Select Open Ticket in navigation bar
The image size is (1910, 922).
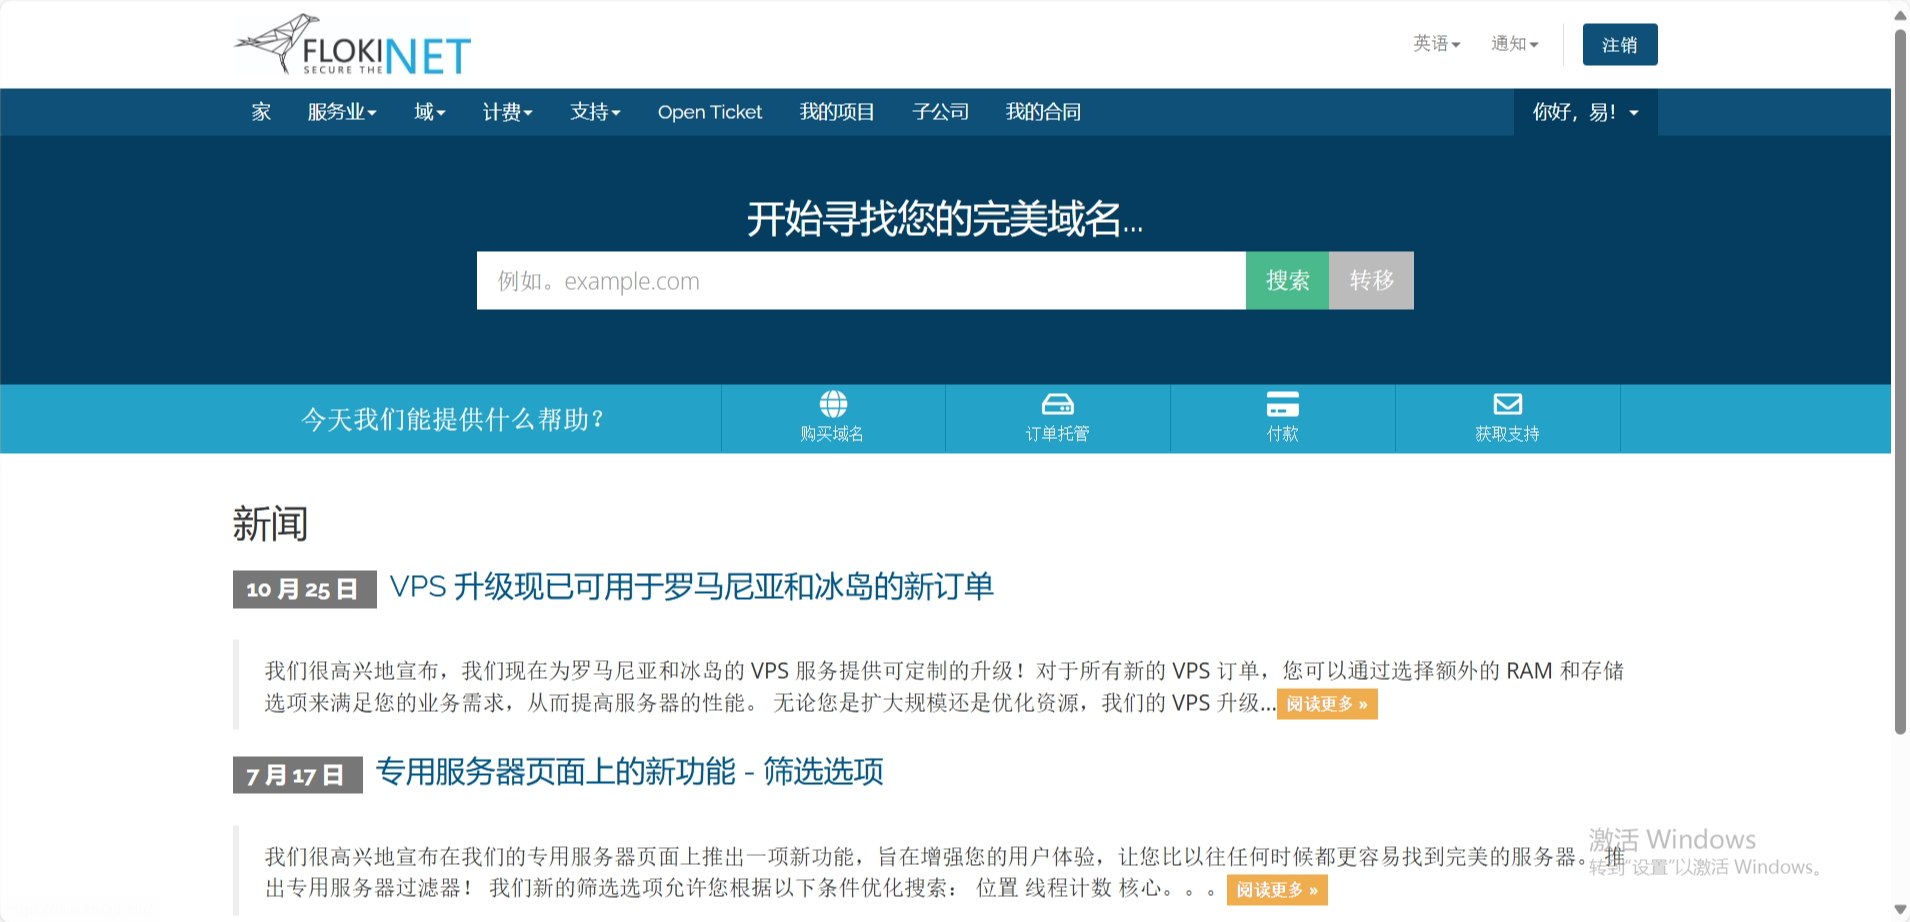pyautogui.click(x=709, y=112)
